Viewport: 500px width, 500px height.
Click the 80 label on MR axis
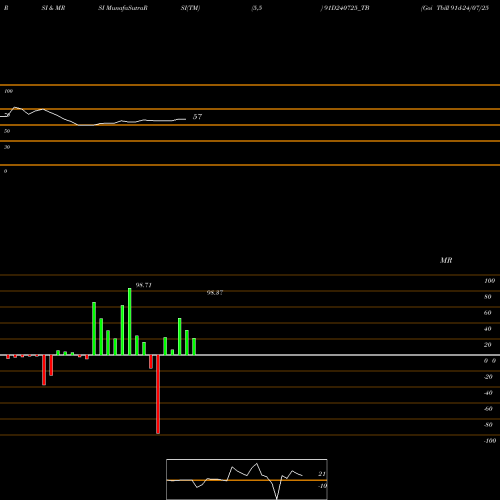click(488, 297)
